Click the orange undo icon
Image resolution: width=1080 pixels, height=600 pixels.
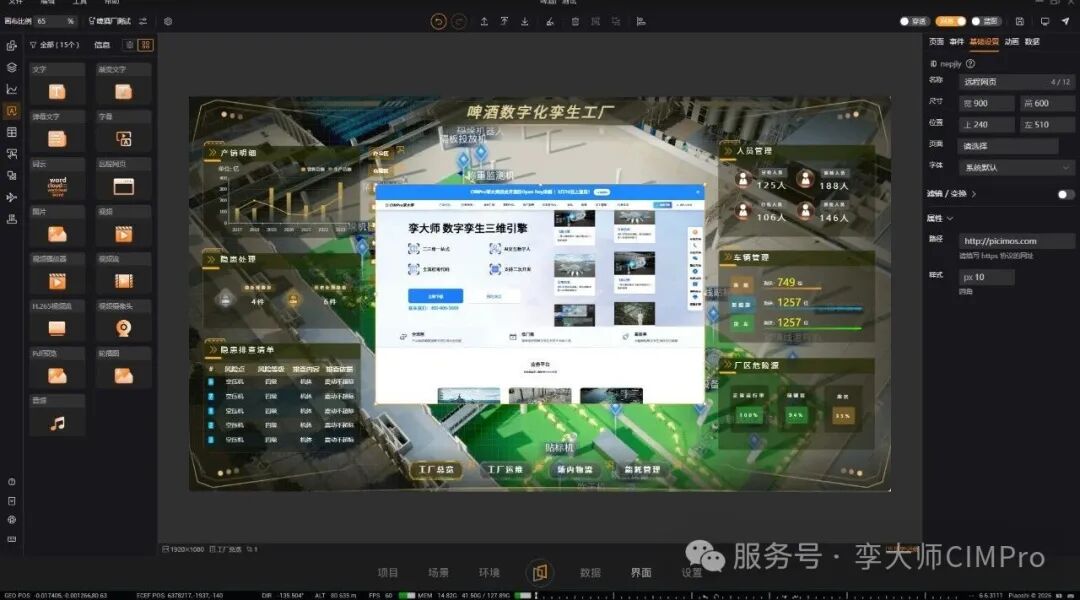point(438,21)
